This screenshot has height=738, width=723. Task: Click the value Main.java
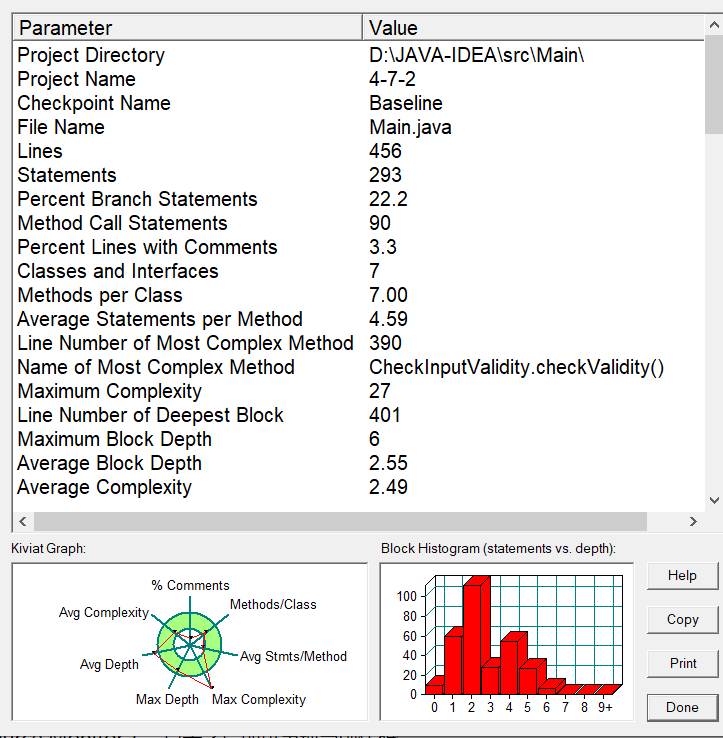(410, 128)
